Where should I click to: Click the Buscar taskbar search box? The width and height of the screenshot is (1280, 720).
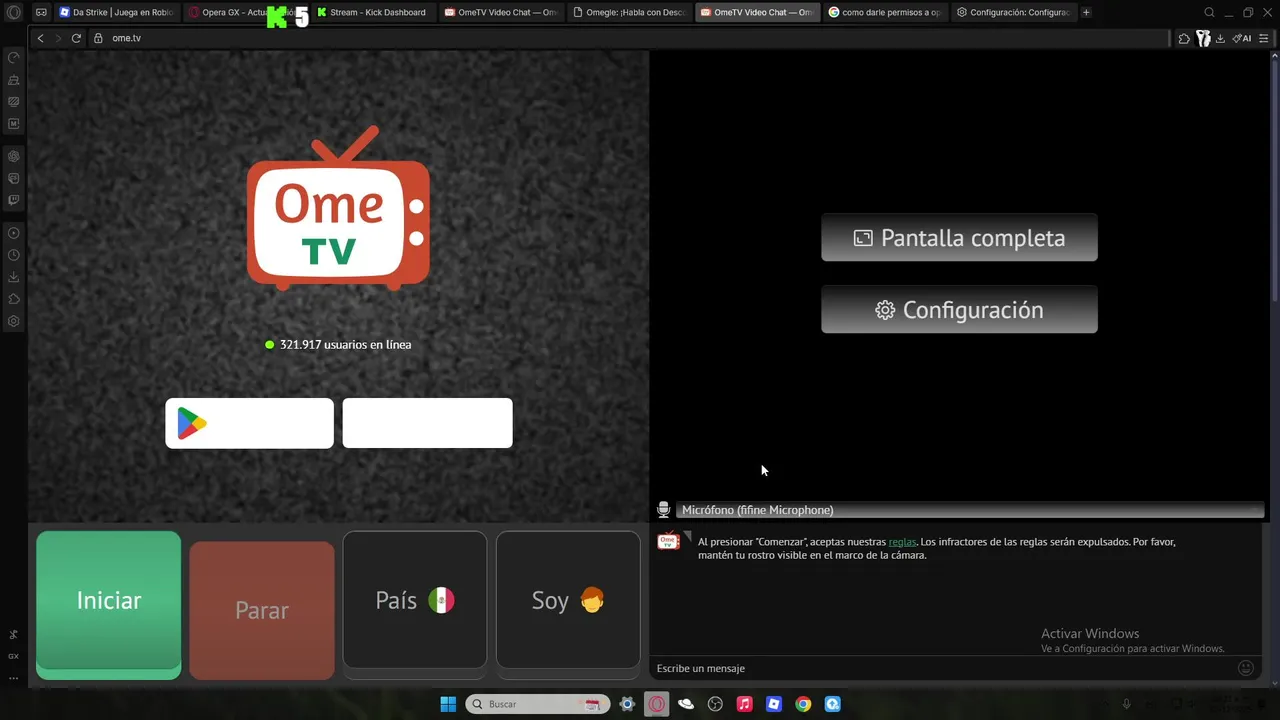point(538,704)
